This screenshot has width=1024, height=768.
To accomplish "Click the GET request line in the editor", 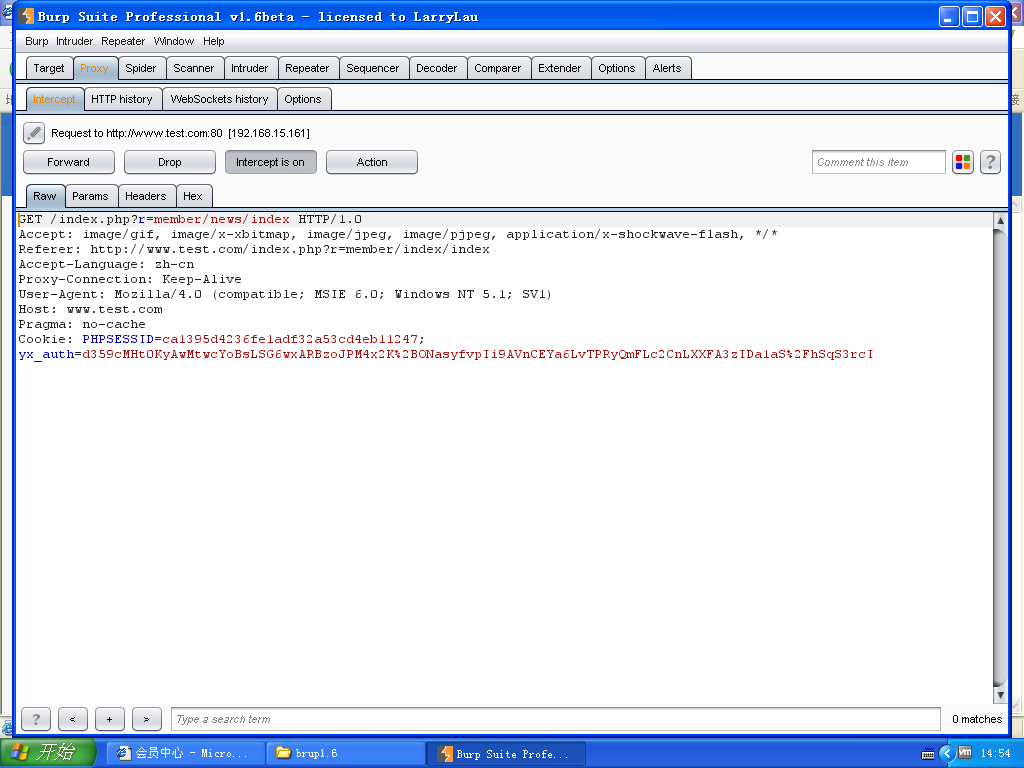I will 190,219.
